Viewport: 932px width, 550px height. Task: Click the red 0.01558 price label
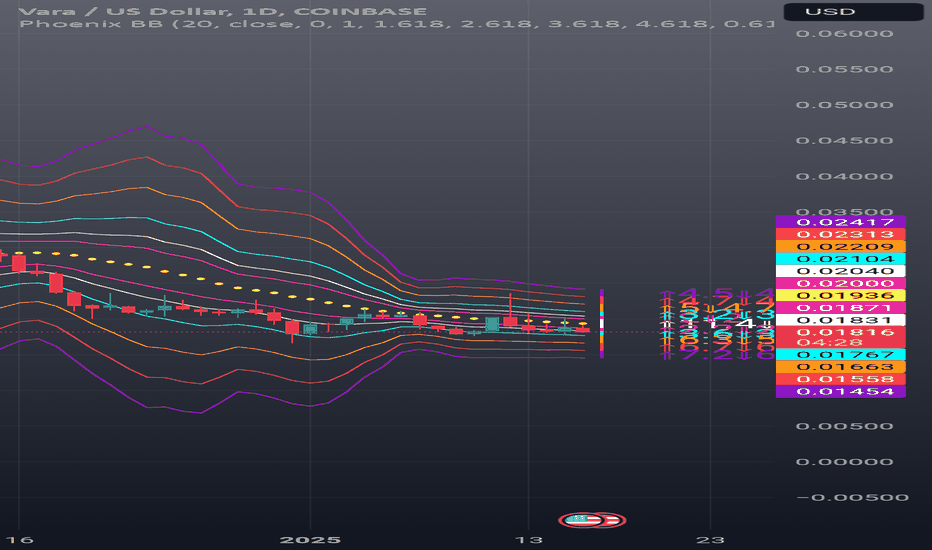pyautogui.click(x=840, y=379)
